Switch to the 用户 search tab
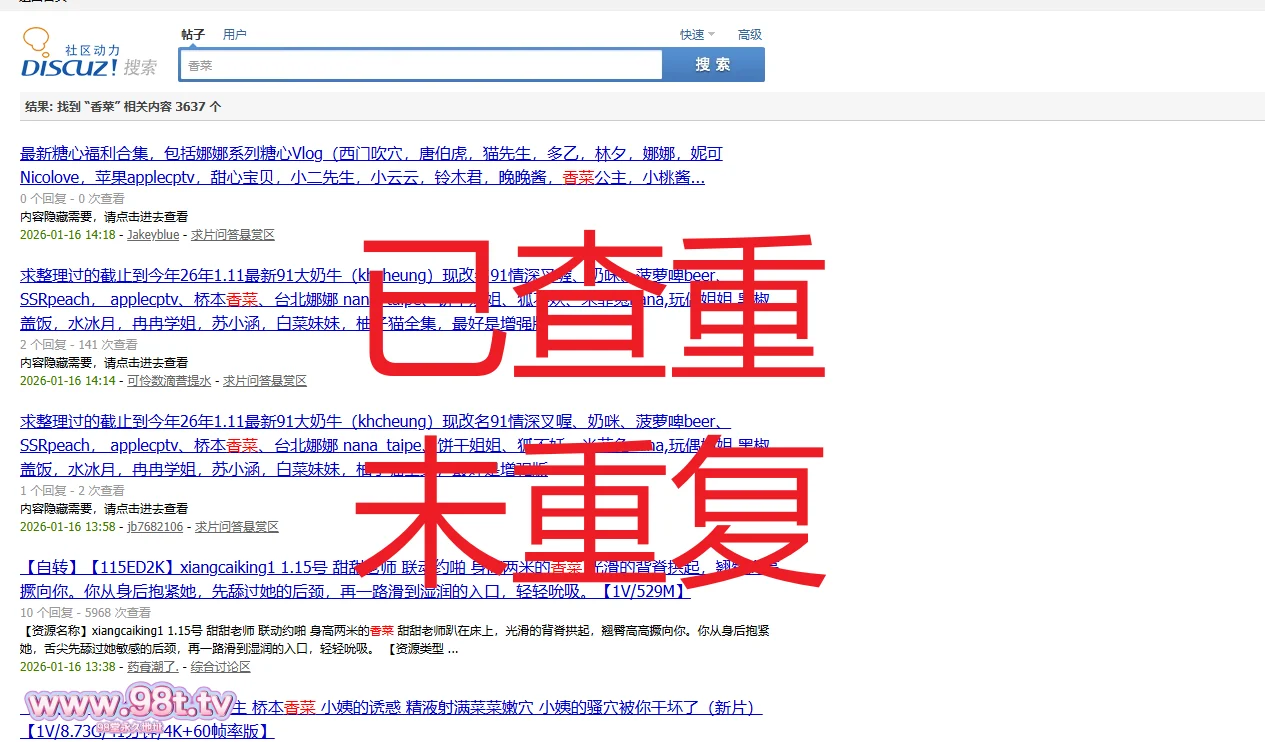Viewport: 1265px width, 742px height. pos(234,34)
